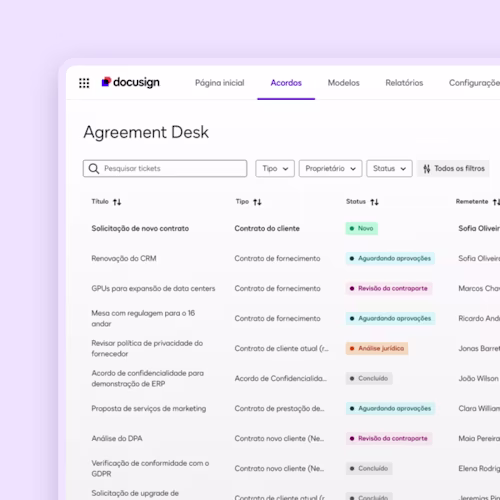Open Solicitação de novo contrato ticket
The image size is (500, 500).
[140, 229]
